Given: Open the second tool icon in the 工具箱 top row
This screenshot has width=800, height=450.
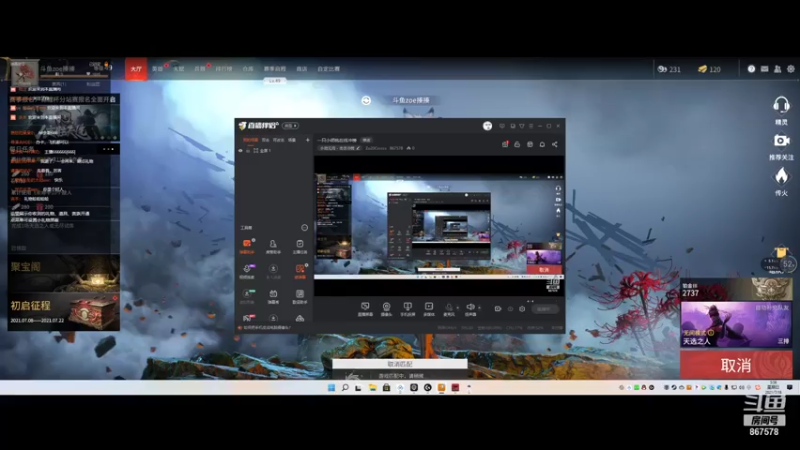Looking at the screenshot, I should click(x=273, y=244).
